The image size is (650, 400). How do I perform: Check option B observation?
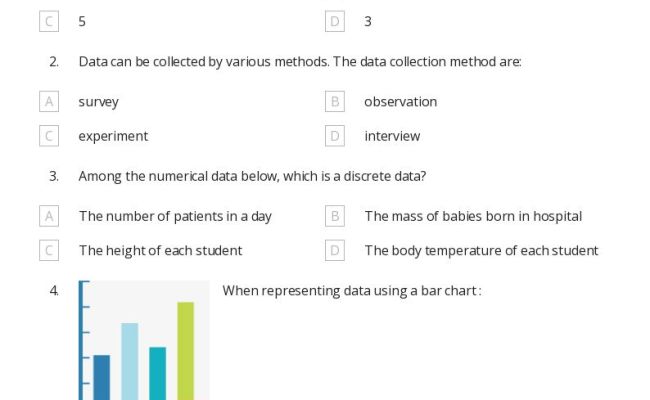click(335, 101)
